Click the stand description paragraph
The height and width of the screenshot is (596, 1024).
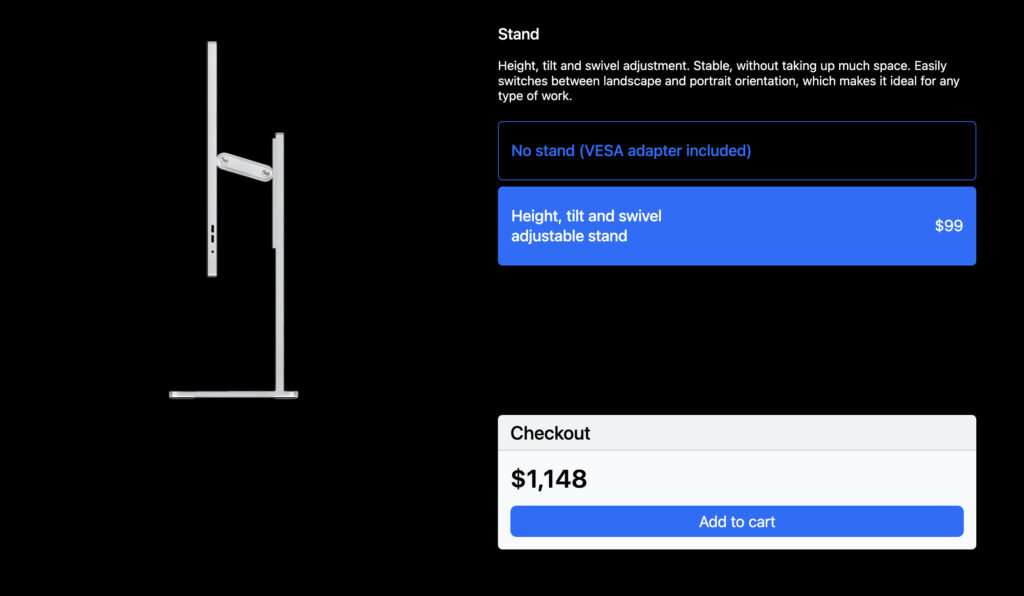tap(728, 81)
